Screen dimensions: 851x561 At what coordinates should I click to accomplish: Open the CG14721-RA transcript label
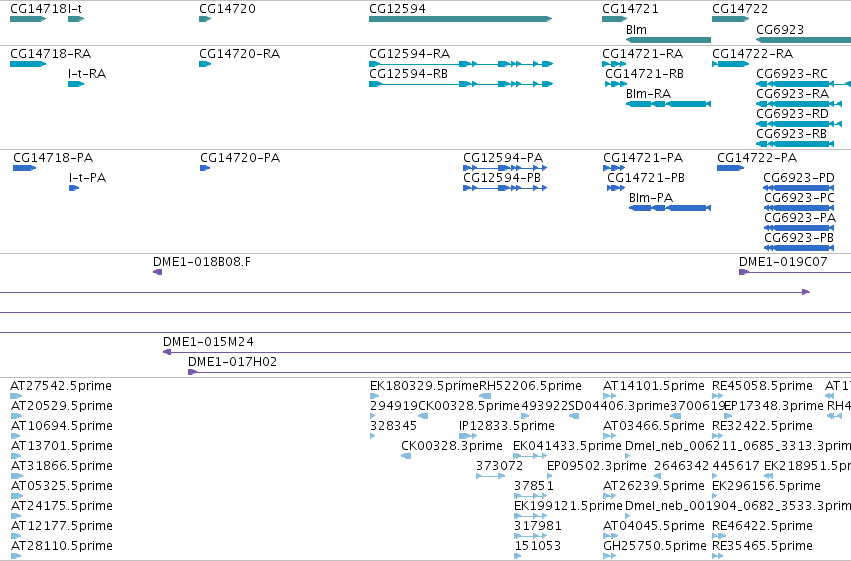[643, 54]
